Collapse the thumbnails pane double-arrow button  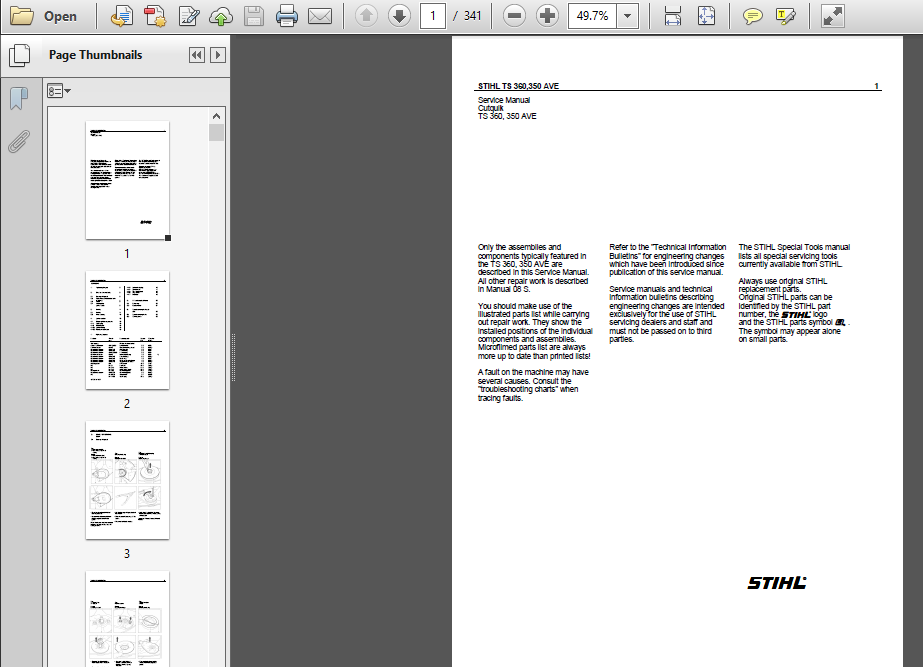point(197,55)
